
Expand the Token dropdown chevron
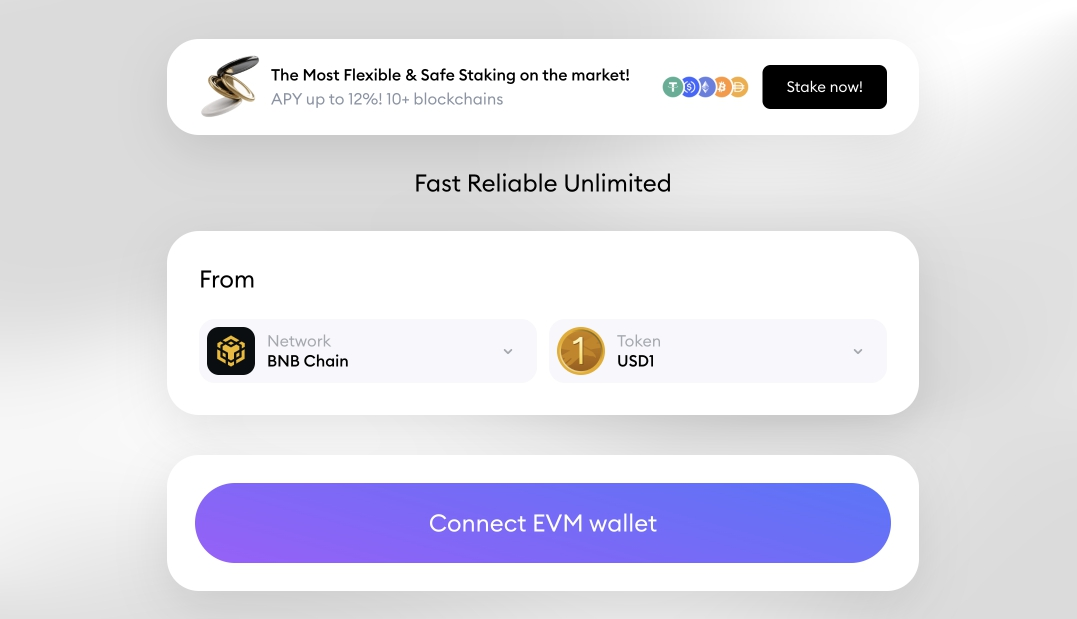pyautogui.click(x=858, y=351)
